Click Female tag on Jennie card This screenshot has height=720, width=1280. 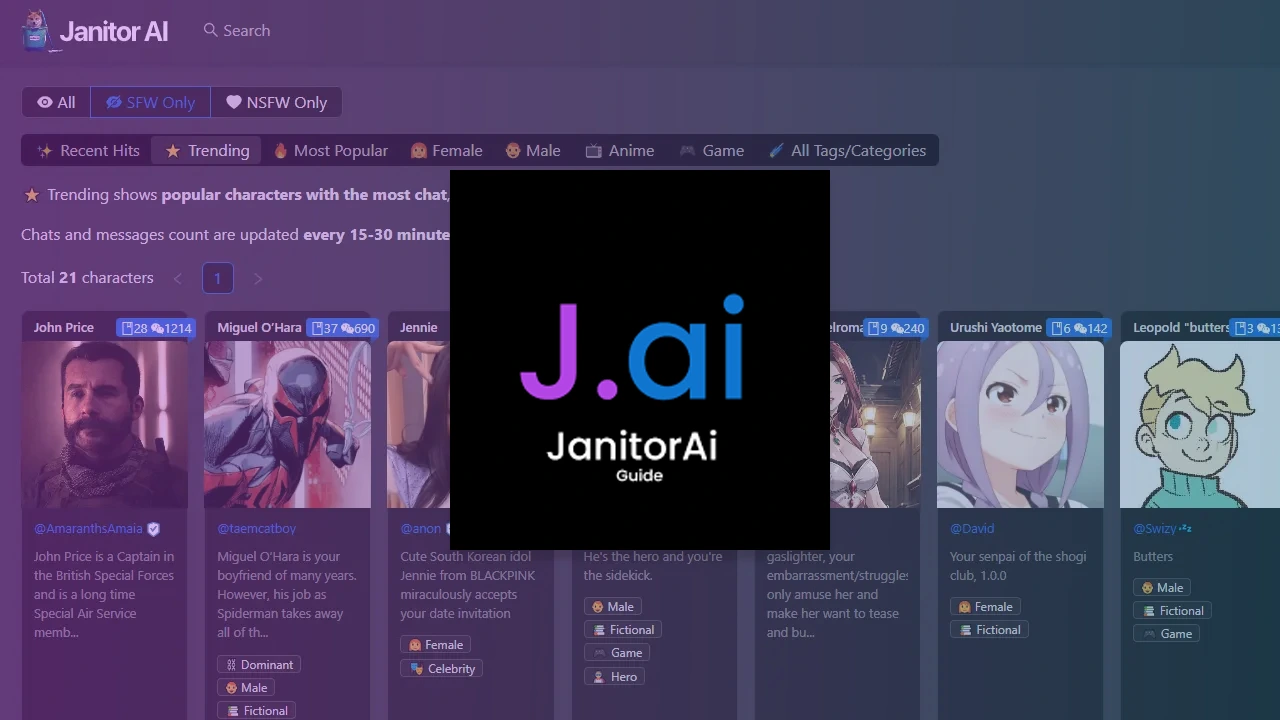pos(435,645)
